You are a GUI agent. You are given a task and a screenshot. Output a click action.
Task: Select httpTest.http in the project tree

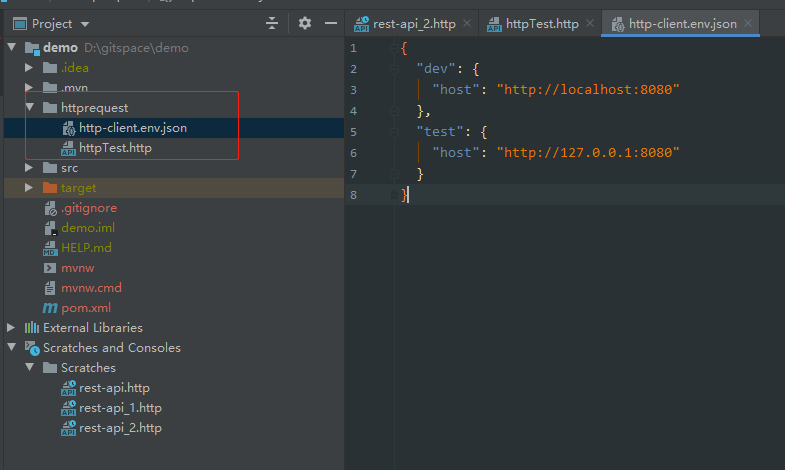[x=115, y=147]
